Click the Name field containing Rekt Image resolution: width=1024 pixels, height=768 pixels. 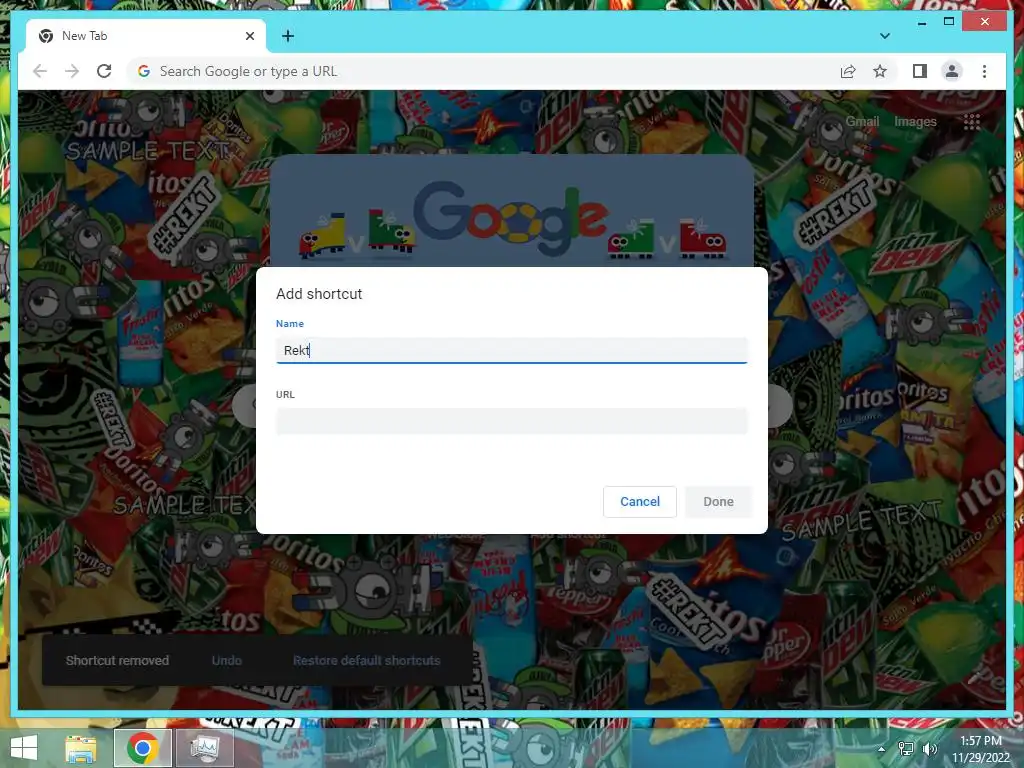pyautogui.click(x=511, y=351)
